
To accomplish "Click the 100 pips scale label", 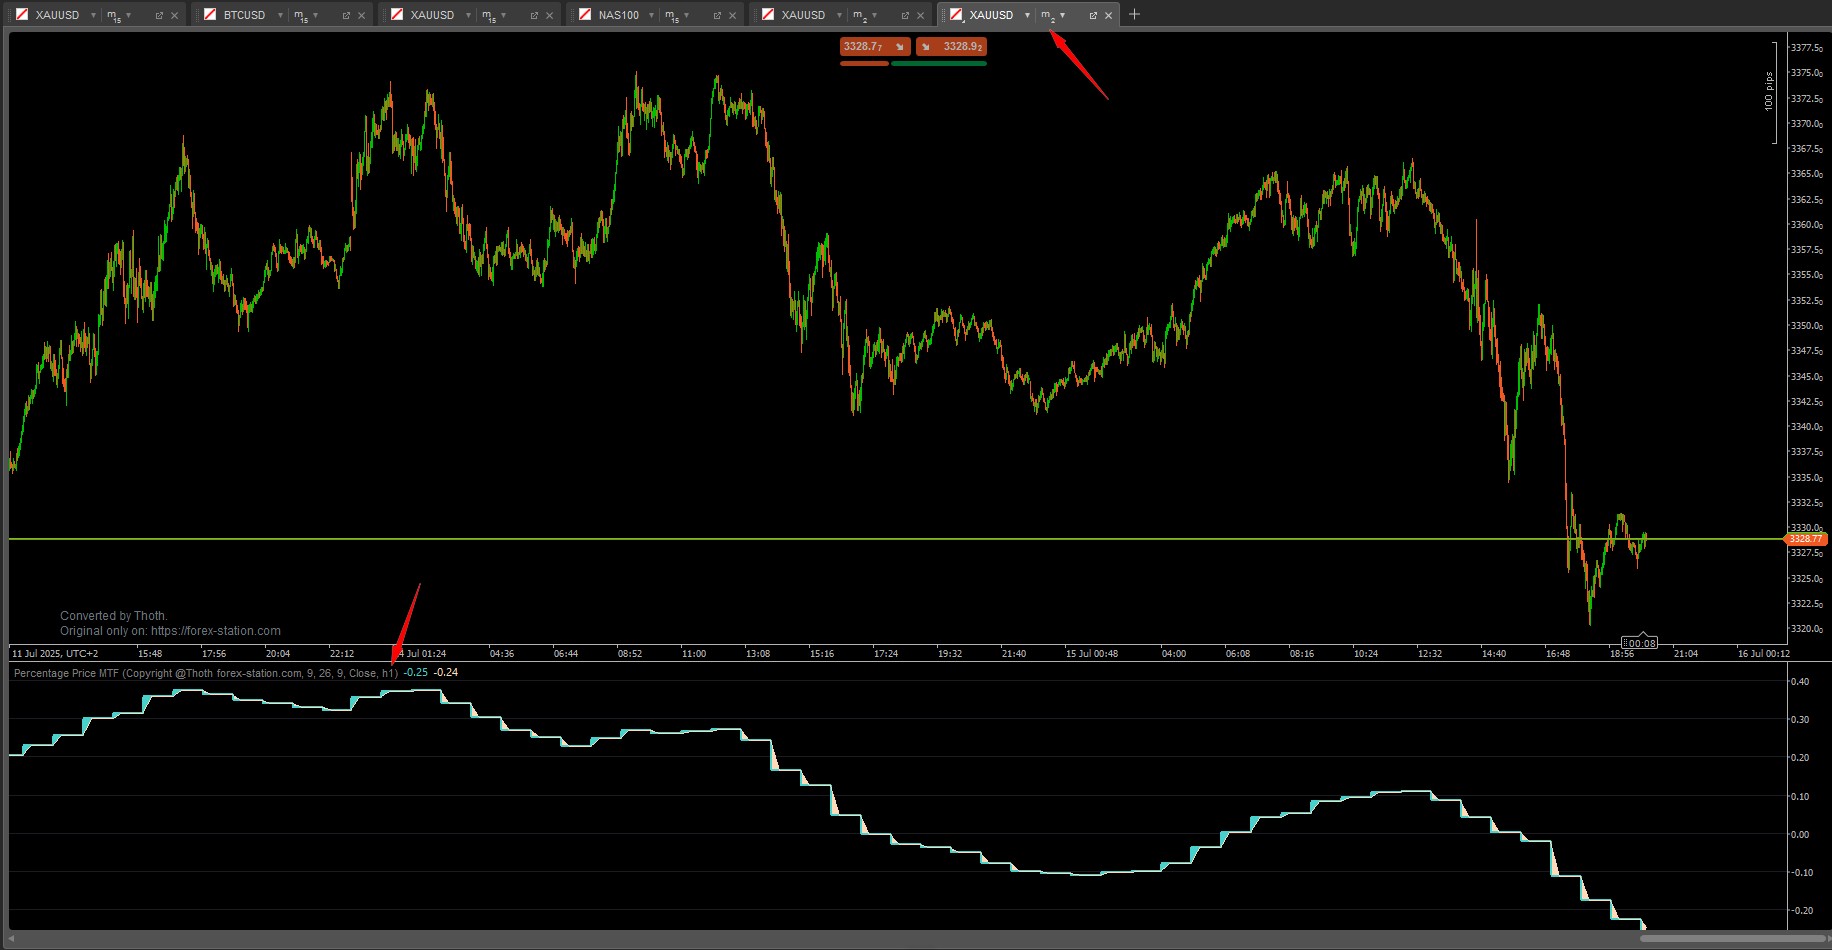I will (1768, 92).
